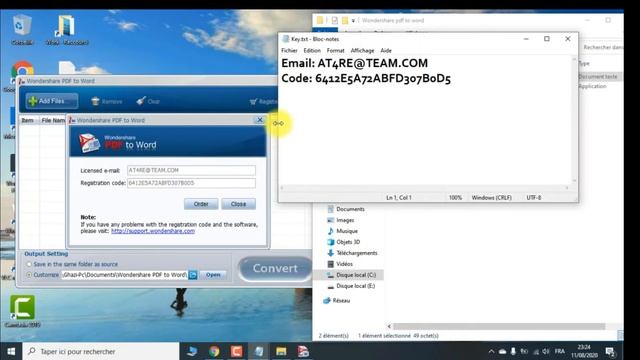Maximize the Key.txt Notepad window
Image resolution: width=640 pixels, height=360 pixels.
pos(547,39)
